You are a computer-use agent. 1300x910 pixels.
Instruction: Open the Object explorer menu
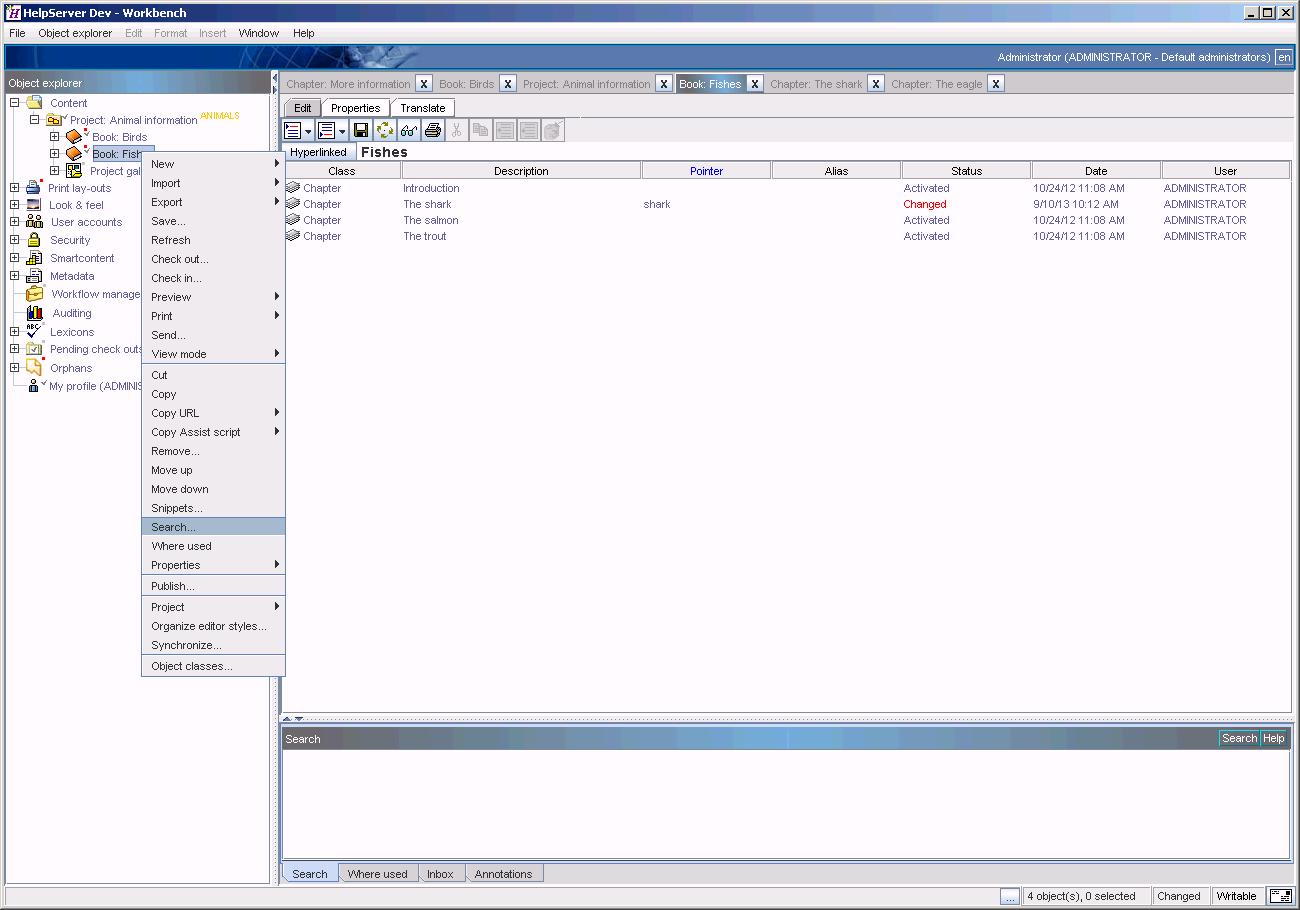[x=75, y=33]
